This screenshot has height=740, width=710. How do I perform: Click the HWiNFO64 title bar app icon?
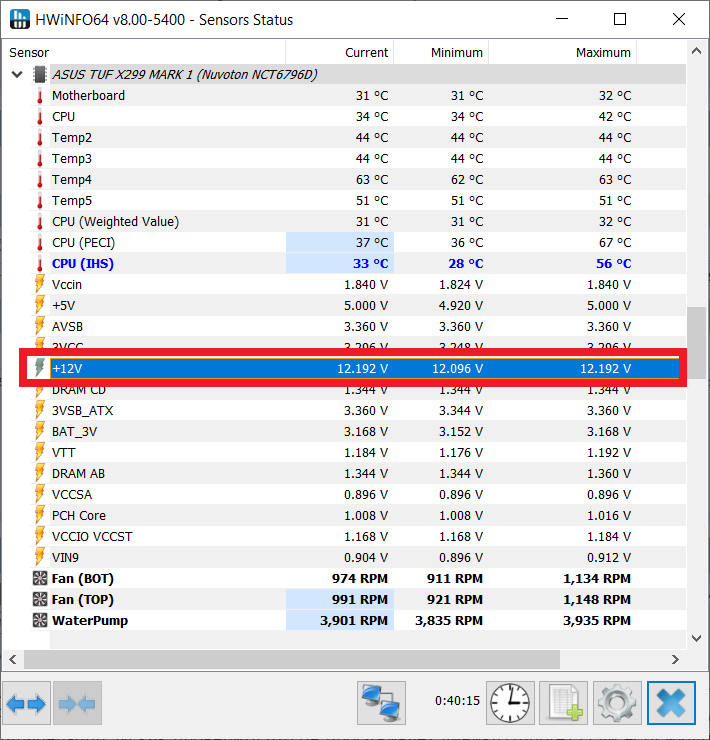[x=20, y=19]
